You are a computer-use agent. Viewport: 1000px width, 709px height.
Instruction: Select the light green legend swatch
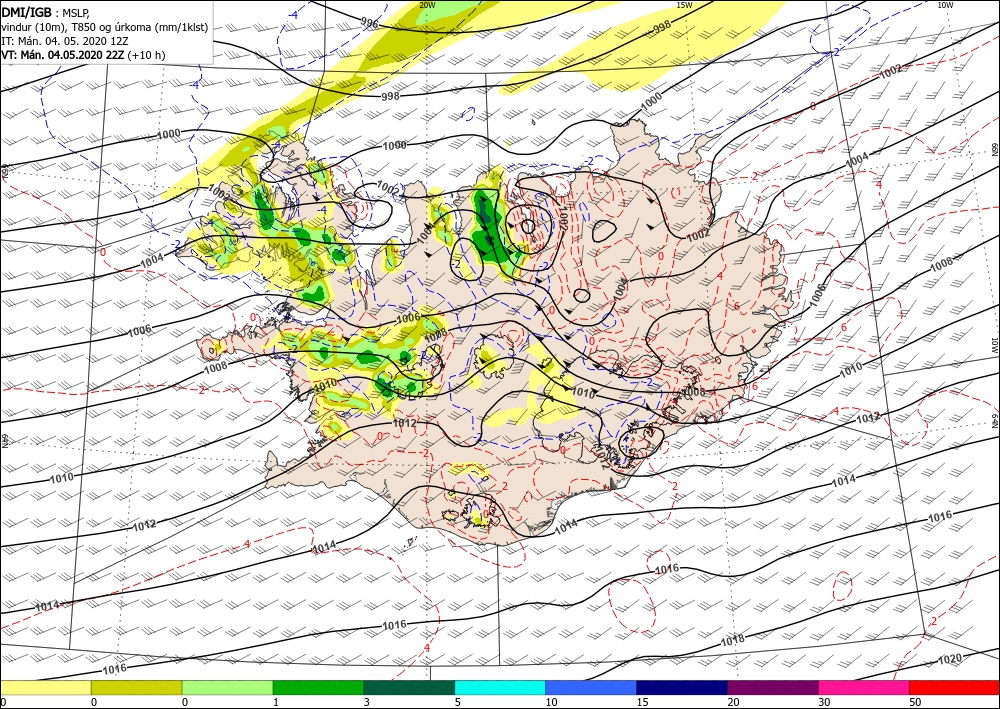point(227,688)
